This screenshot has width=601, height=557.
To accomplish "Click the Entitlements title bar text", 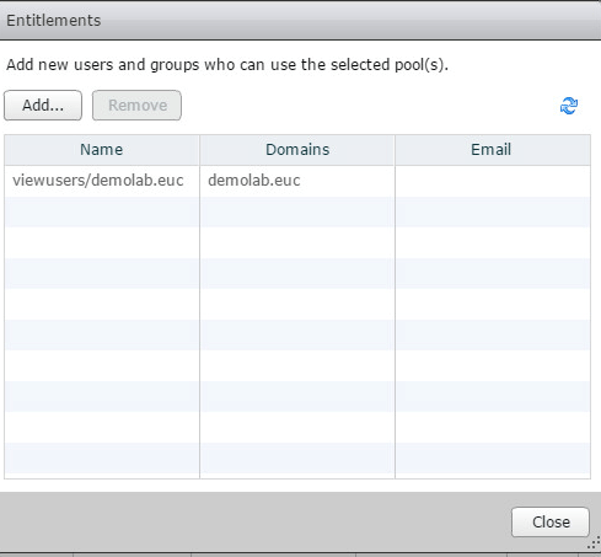I will 53,20.
